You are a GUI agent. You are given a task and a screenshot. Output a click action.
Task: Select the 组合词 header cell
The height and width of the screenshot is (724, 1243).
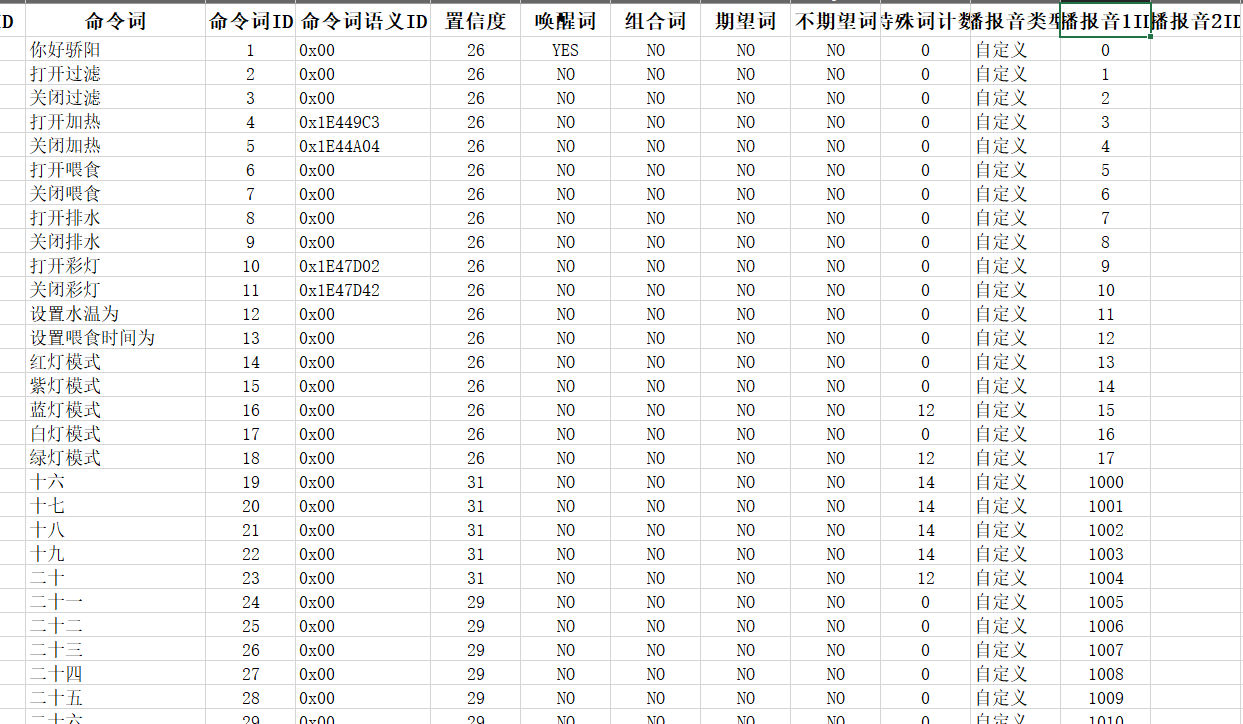[656, 22]
